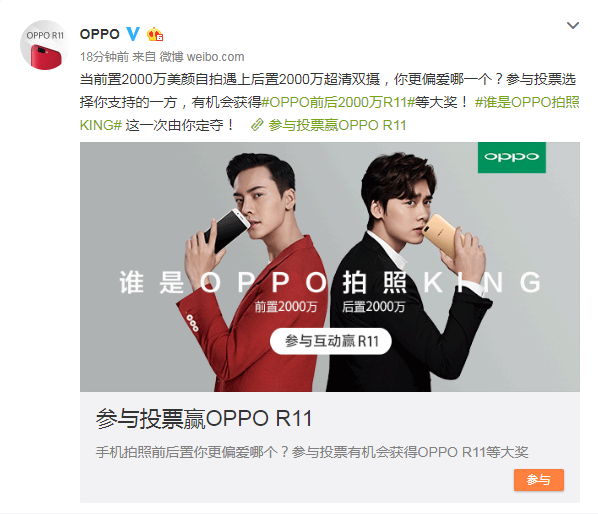Screen dimensions: 598x514
Task: Click the 后置2000万 label in banner
Action: click(x=373, y=307)
